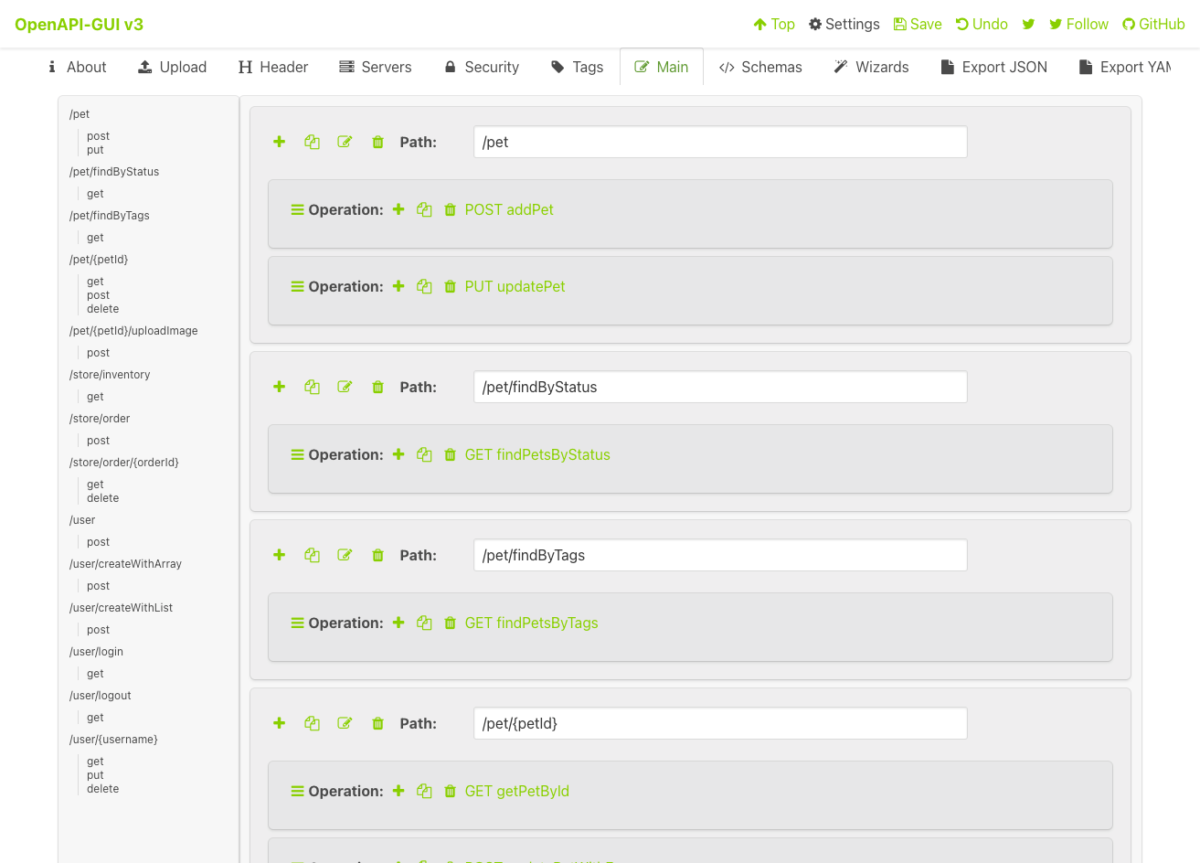Open the Security tab

481,67
